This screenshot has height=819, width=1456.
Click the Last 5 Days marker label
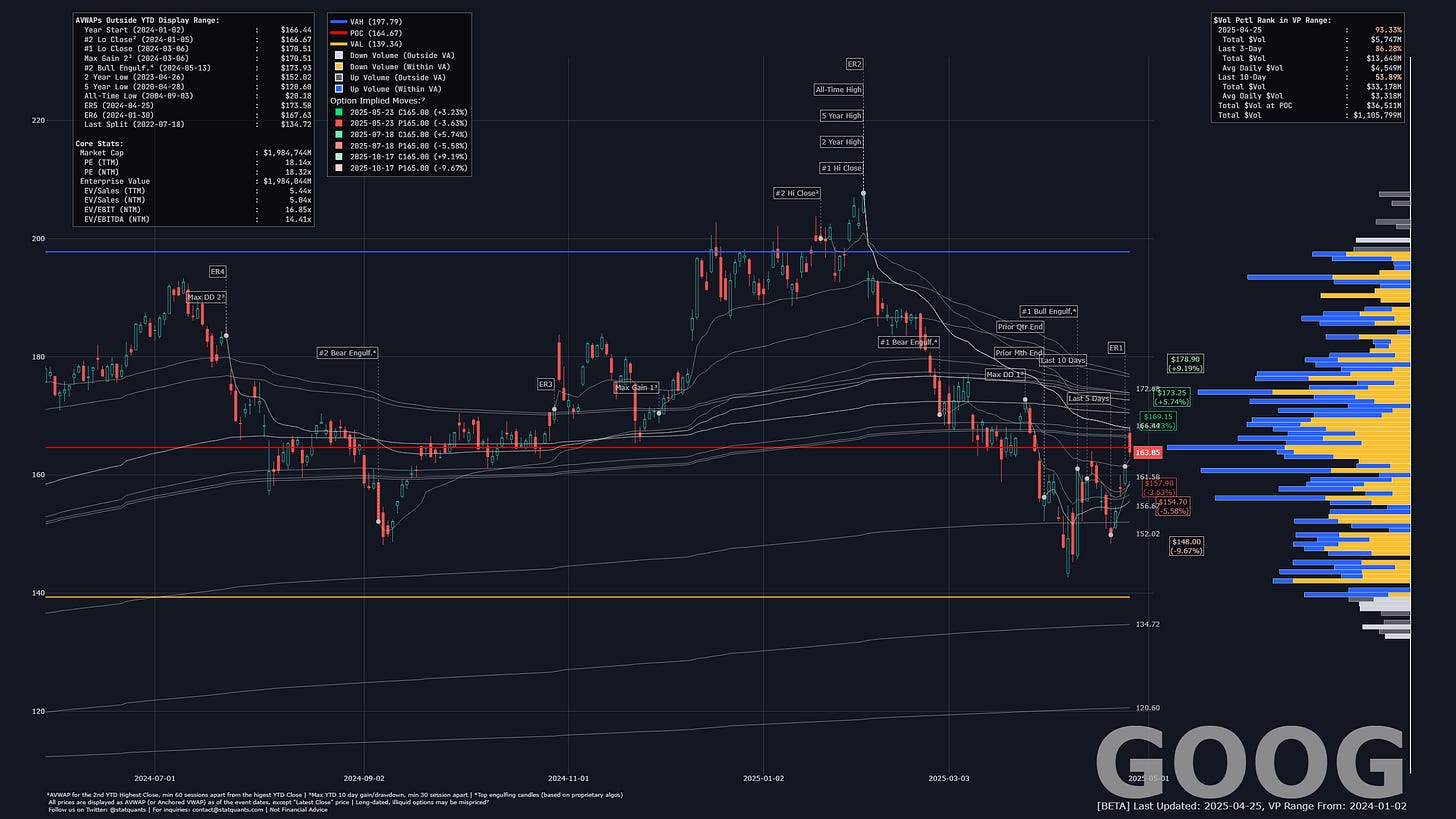[x=1088, y=398]
